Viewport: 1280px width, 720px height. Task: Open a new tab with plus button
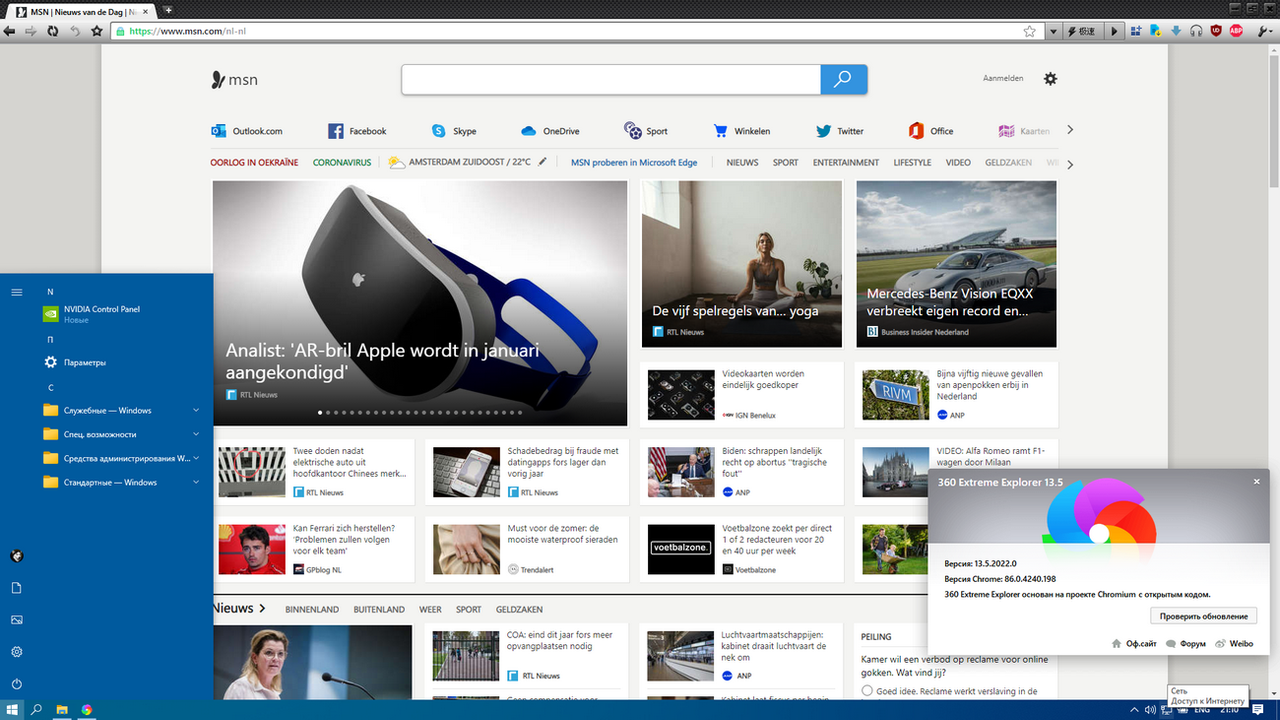(x=168, y=9)
